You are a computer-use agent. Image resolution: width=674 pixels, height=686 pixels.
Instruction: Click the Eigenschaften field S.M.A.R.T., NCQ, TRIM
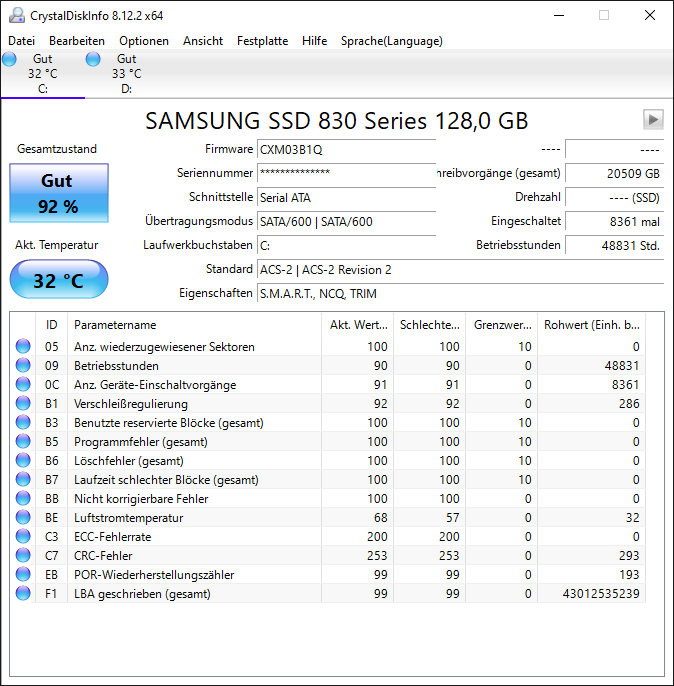tap(461, 294)
